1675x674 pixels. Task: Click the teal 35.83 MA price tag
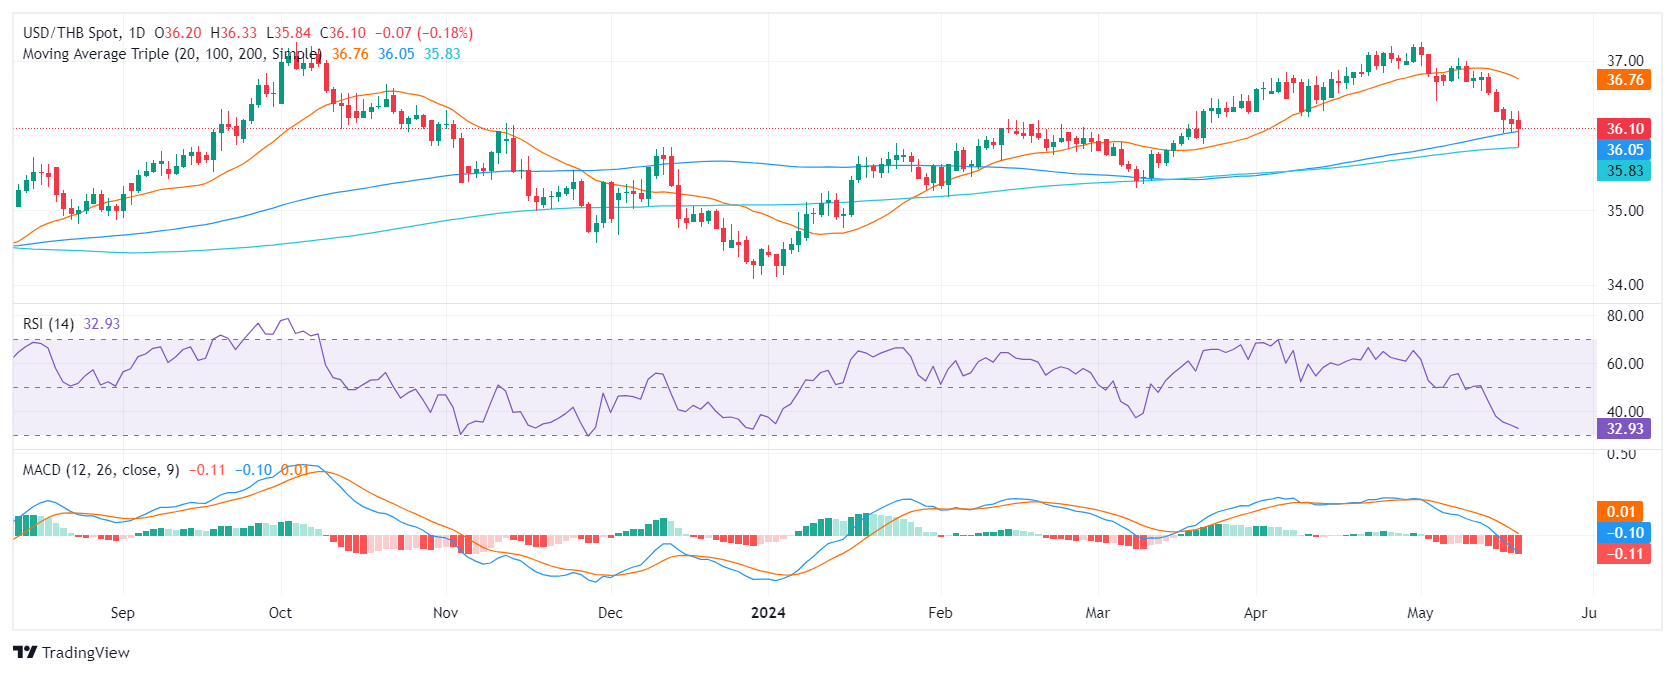pos(1625,171)
